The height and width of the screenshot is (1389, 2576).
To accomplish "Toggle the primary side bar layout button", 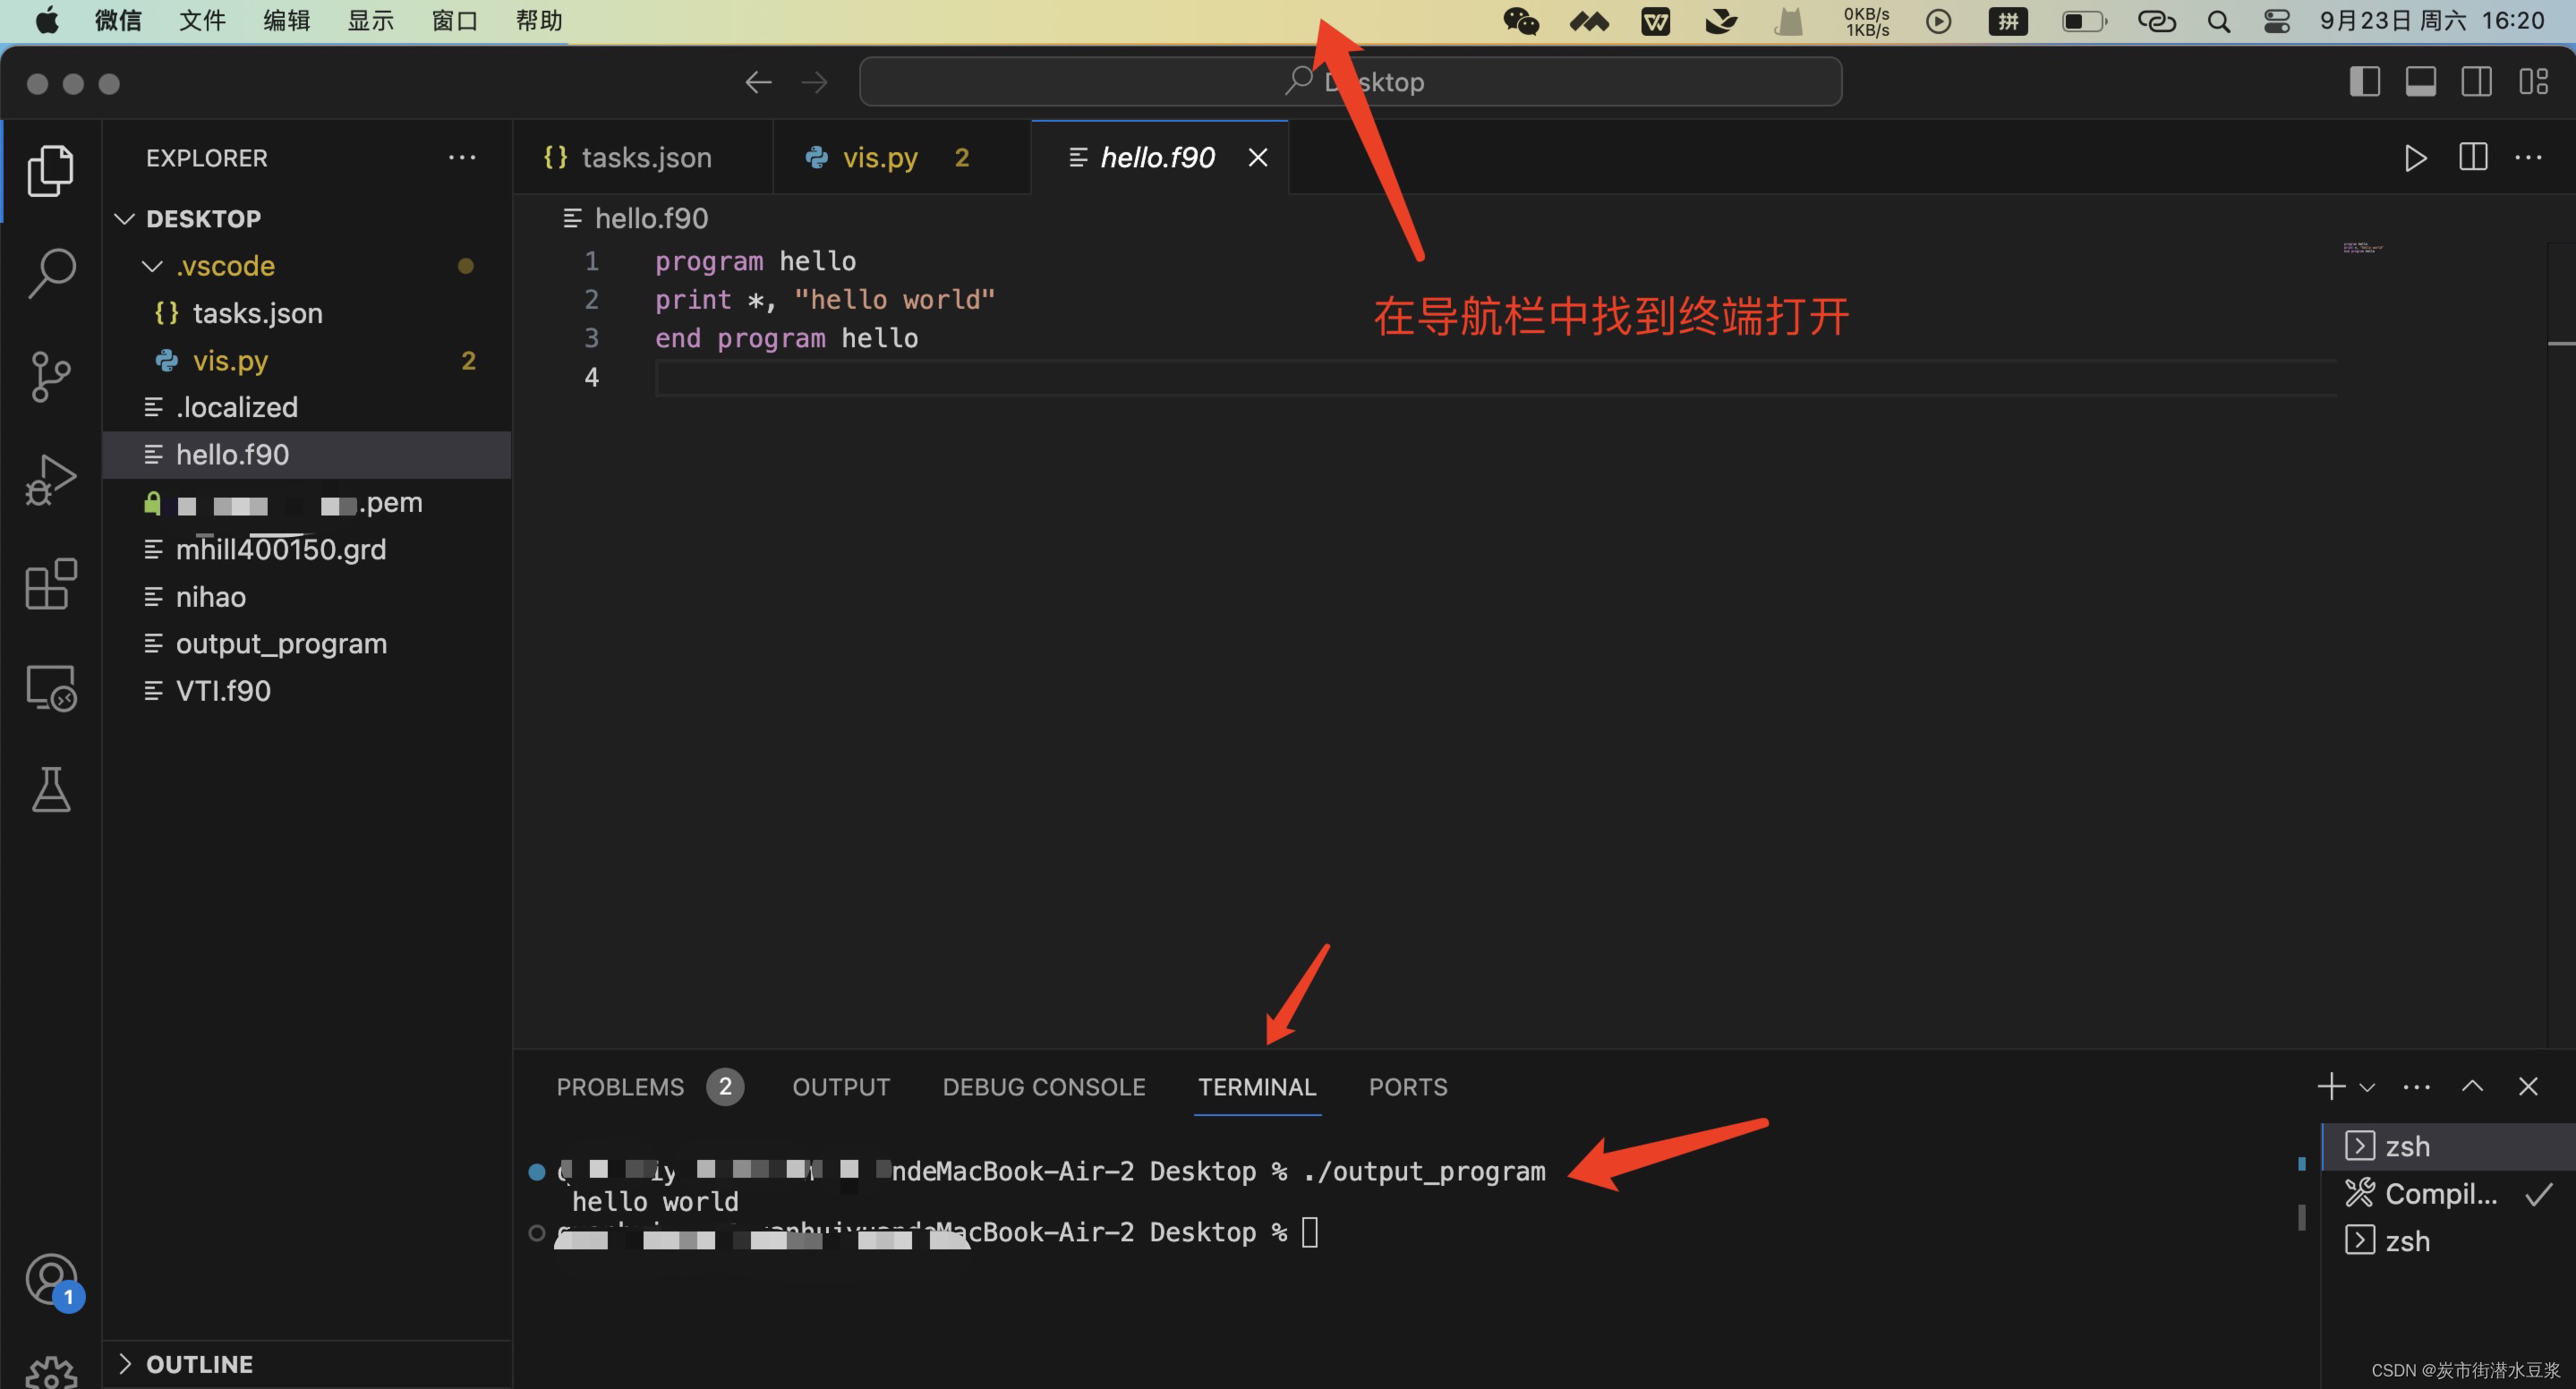I will click(2364, 82).
